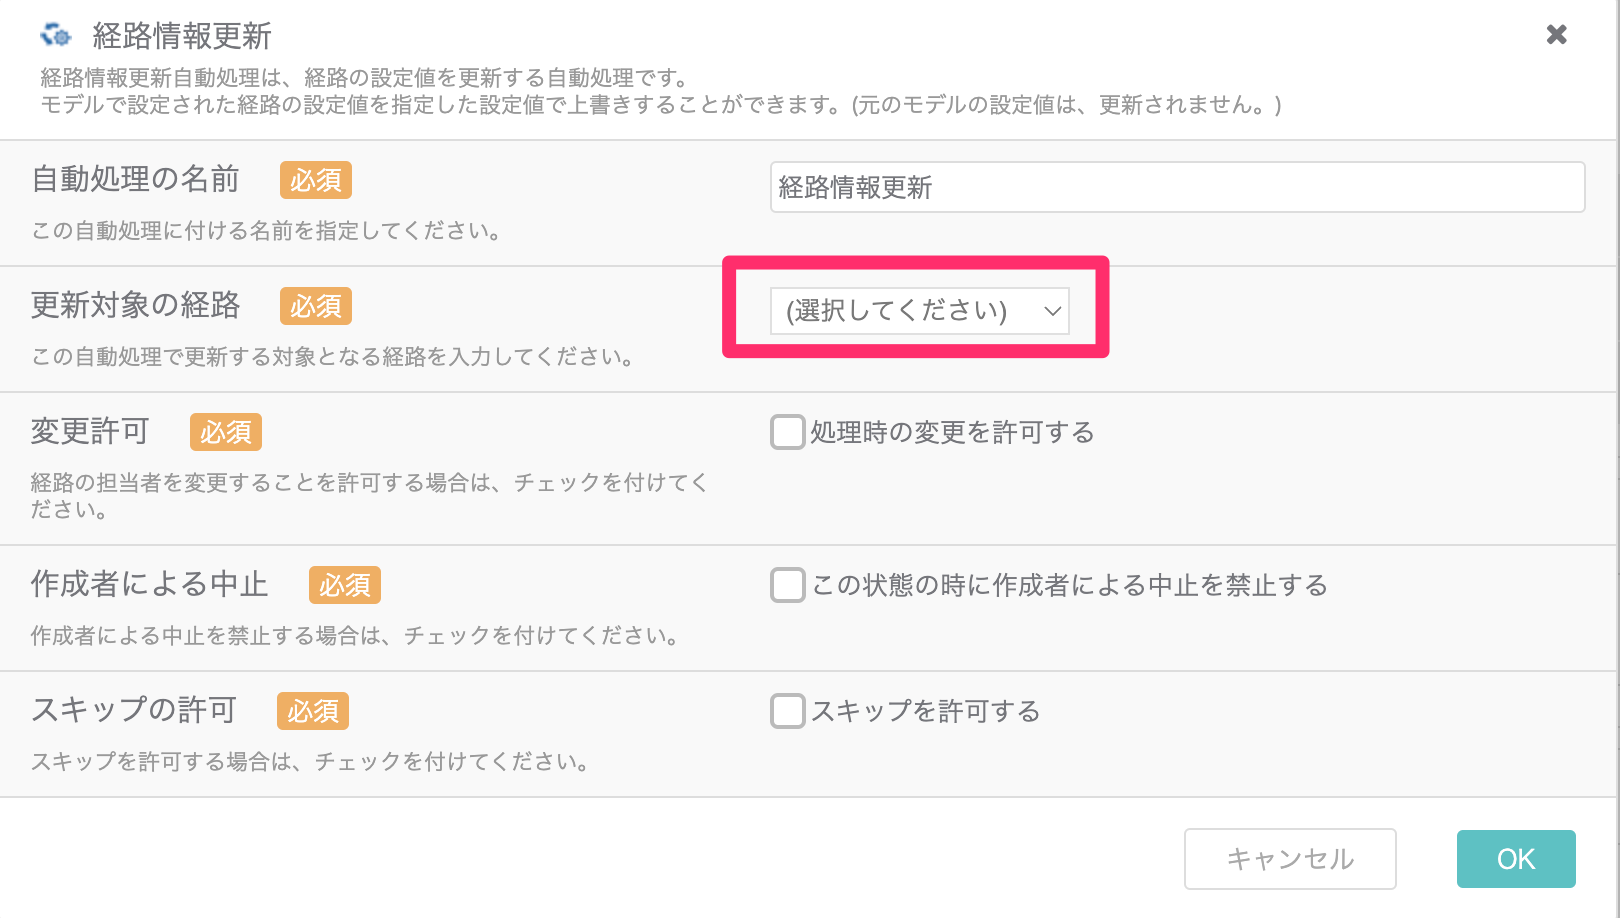
Task: Enable 処理時の変更を許可する checkbox
Action: 787,432
